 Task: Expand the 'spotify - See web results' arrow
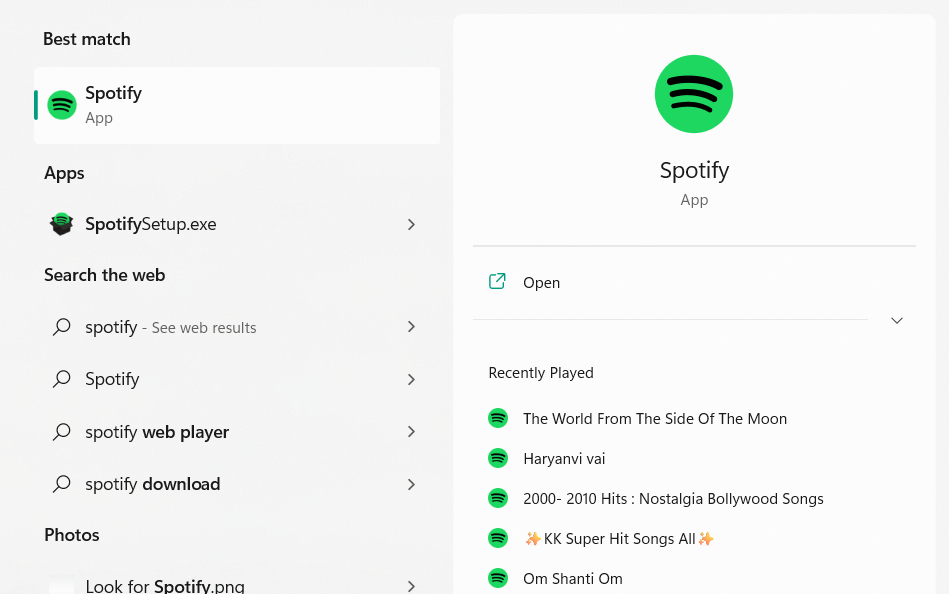[411, 327]
